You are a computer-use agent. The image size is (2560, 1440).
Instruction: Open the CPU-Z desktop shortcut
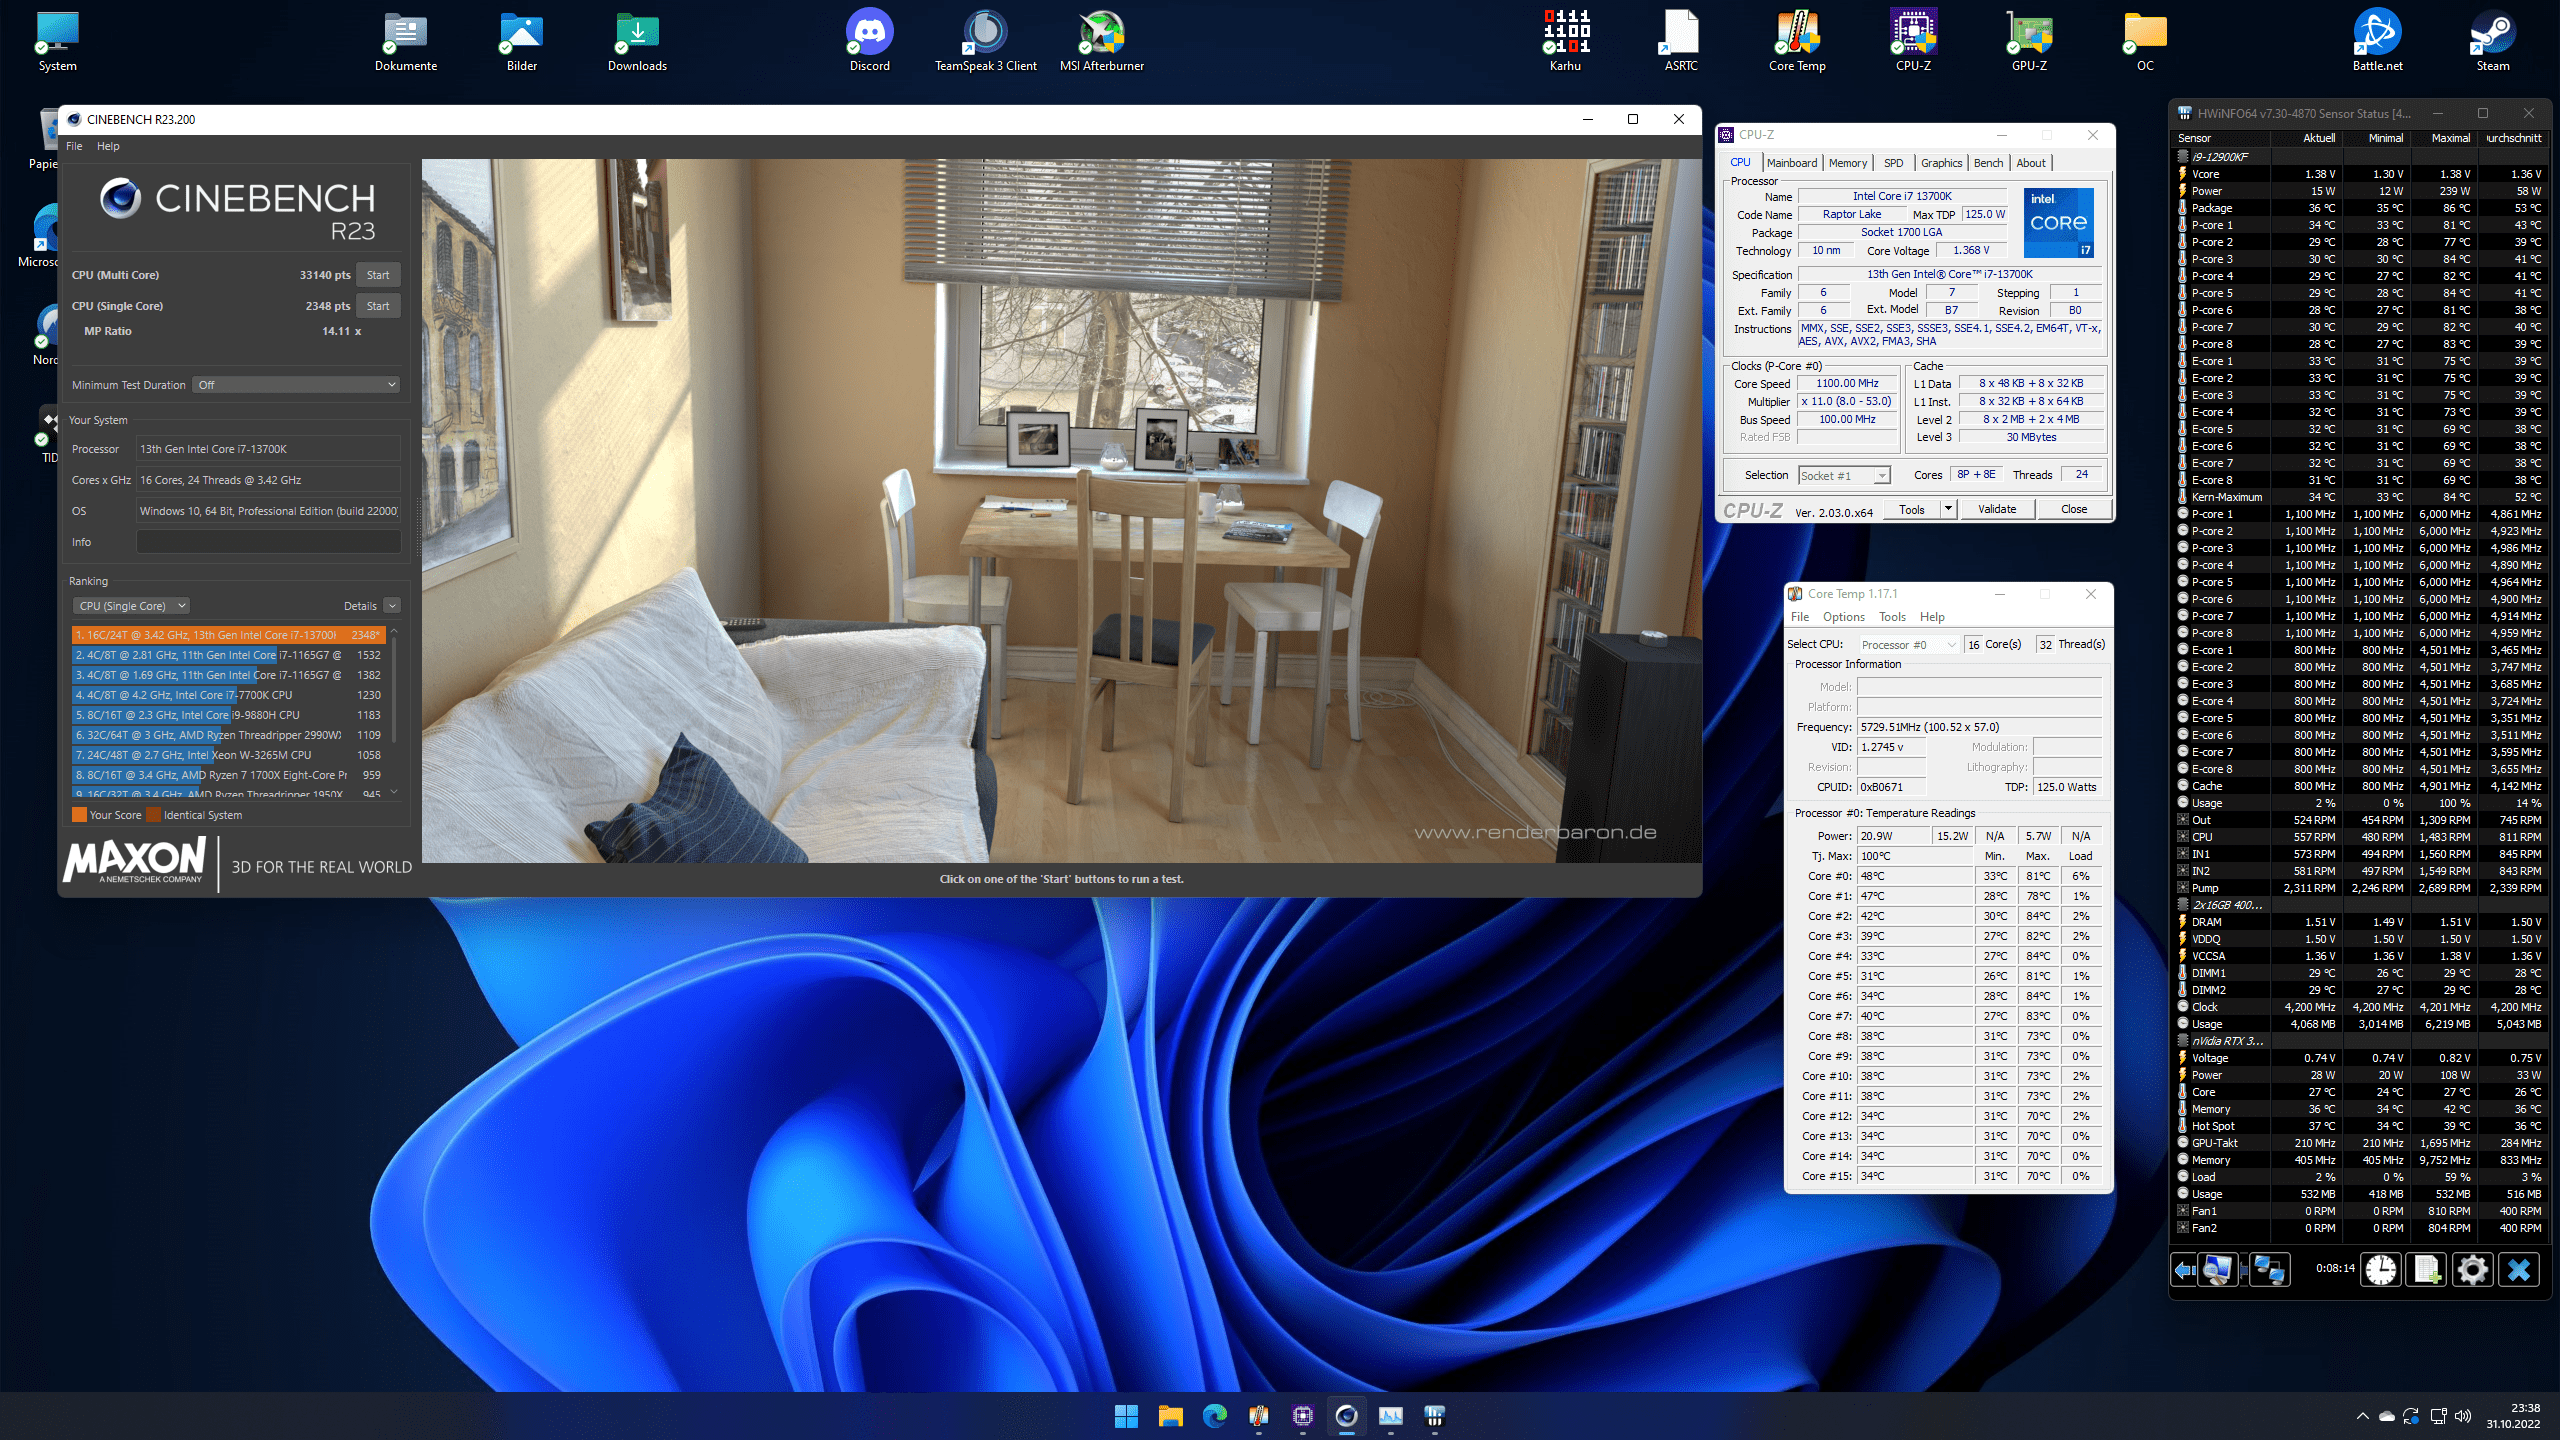click(x=1913, y=40)
